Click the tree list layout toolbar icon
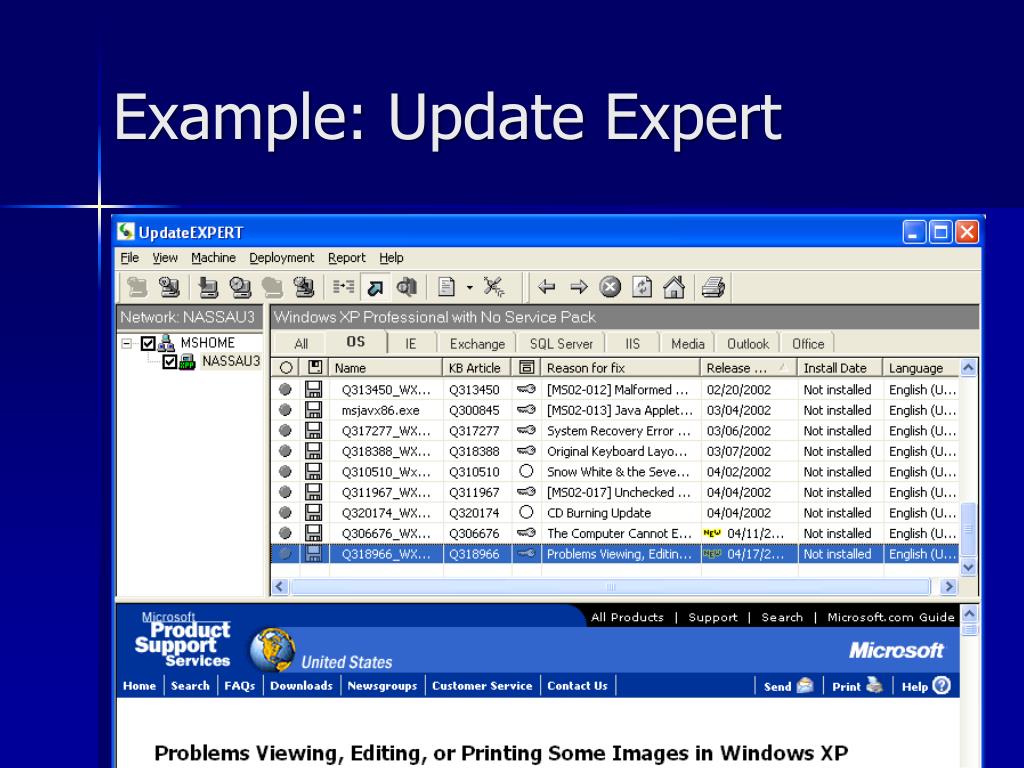This screenshot has width=1024, height=768. click(x=344, y=287)
